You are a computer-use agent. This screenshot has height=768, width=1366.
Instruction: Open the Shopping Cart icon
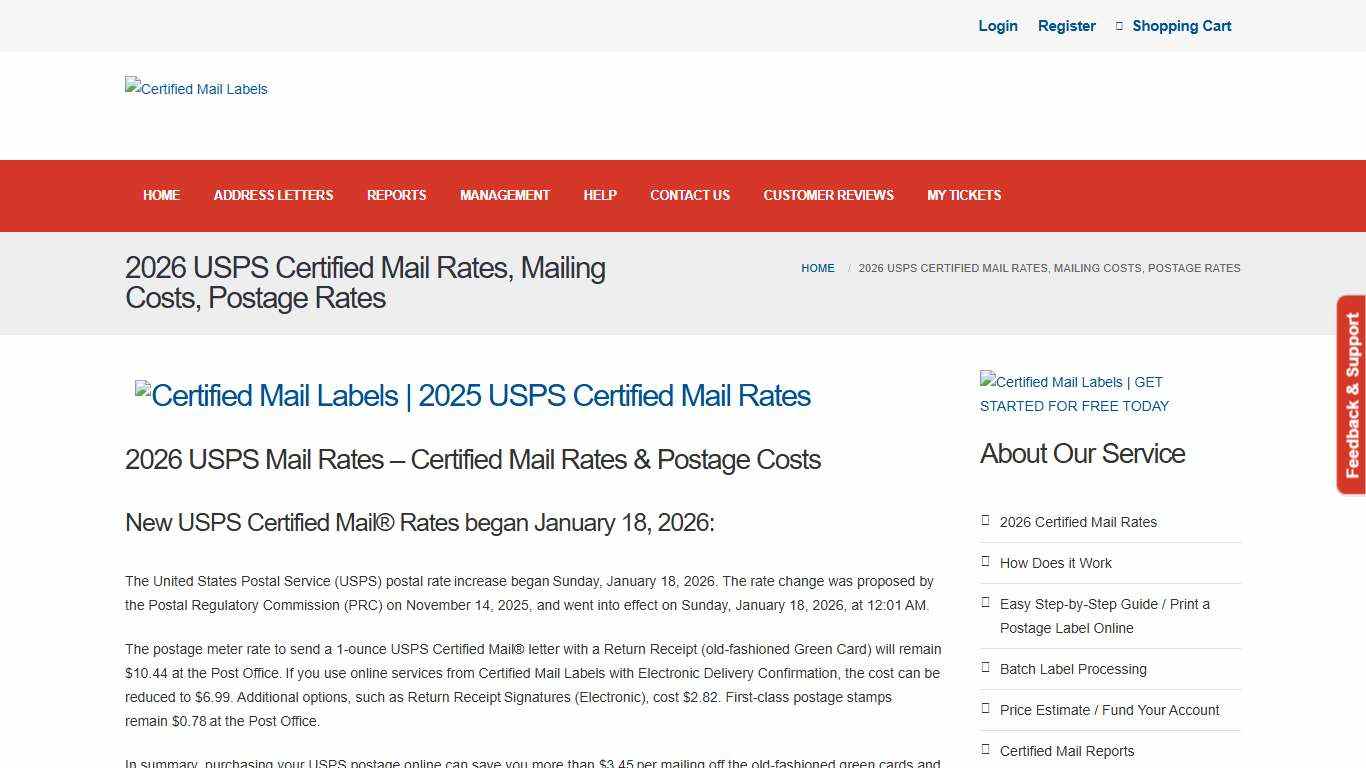click(x=1117, y=25)
